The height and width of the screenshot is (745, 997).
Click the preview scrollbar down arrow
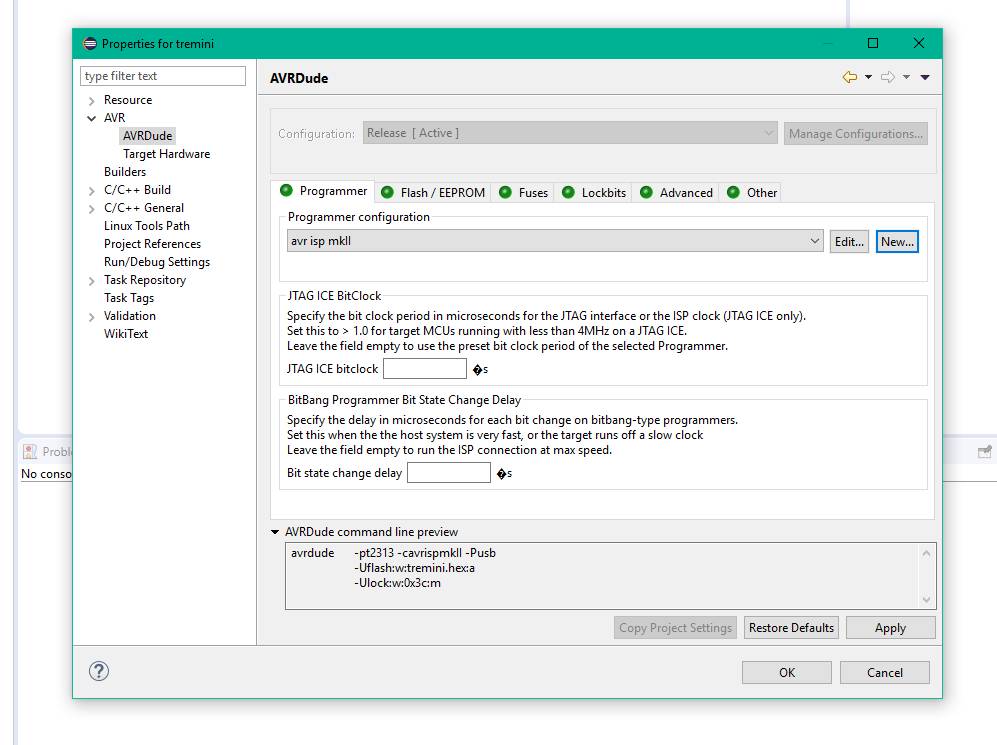(x=926, y=599)
